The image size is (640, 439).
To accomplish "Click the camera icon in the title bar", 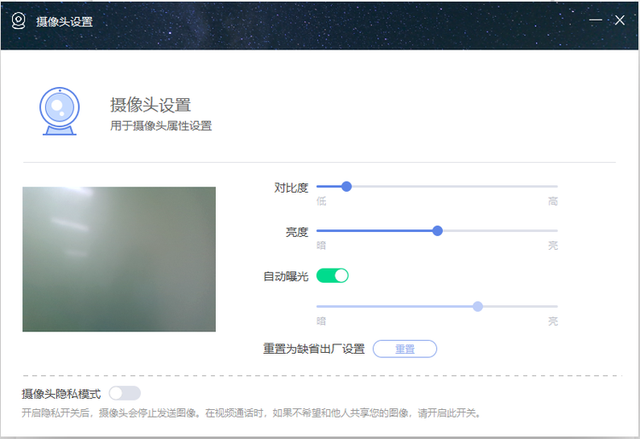I will 18,20.
